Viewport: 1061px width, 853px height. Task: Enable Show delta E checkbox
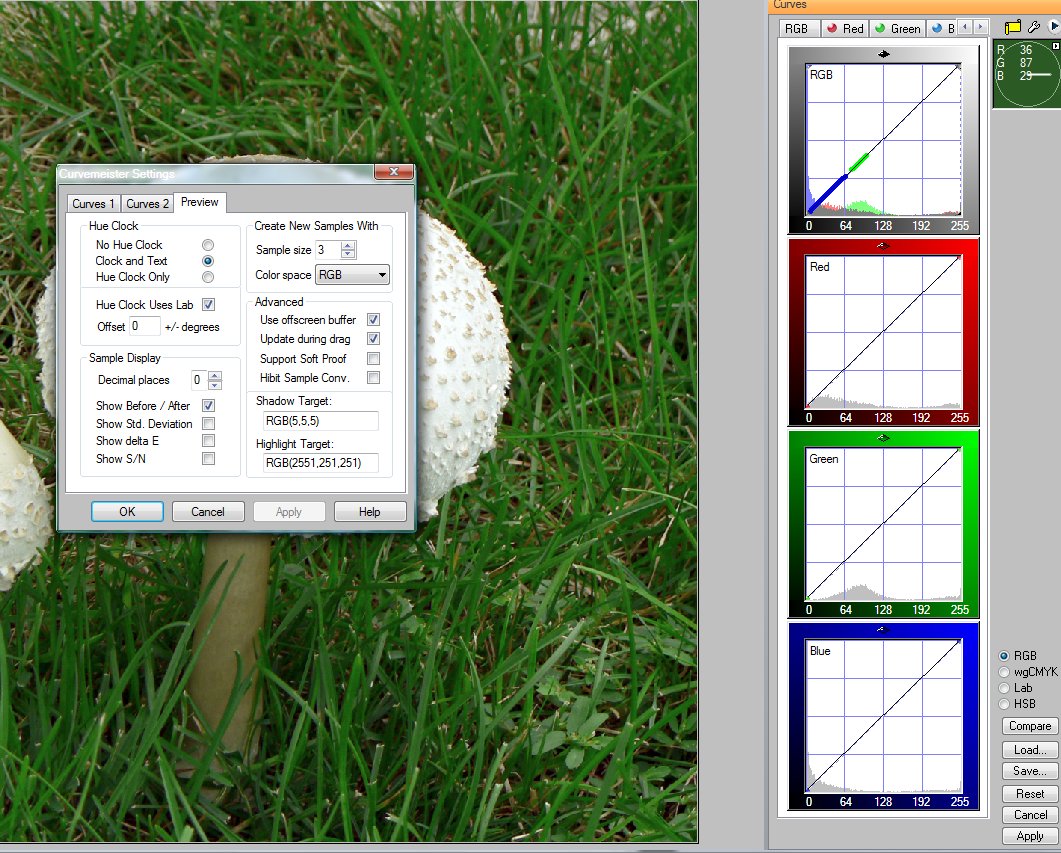click(x=208, y=441)
